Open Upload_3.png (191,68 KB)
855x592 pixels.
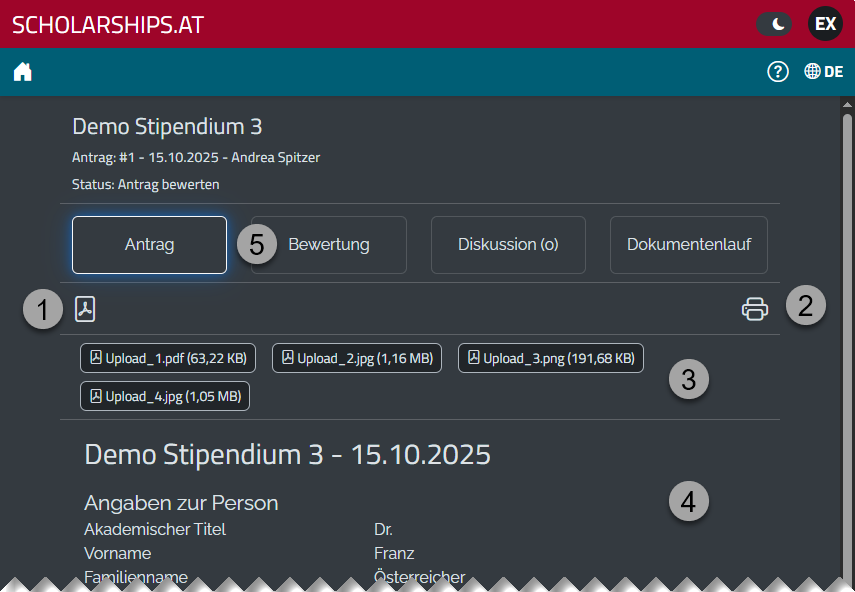coord(550,357)
